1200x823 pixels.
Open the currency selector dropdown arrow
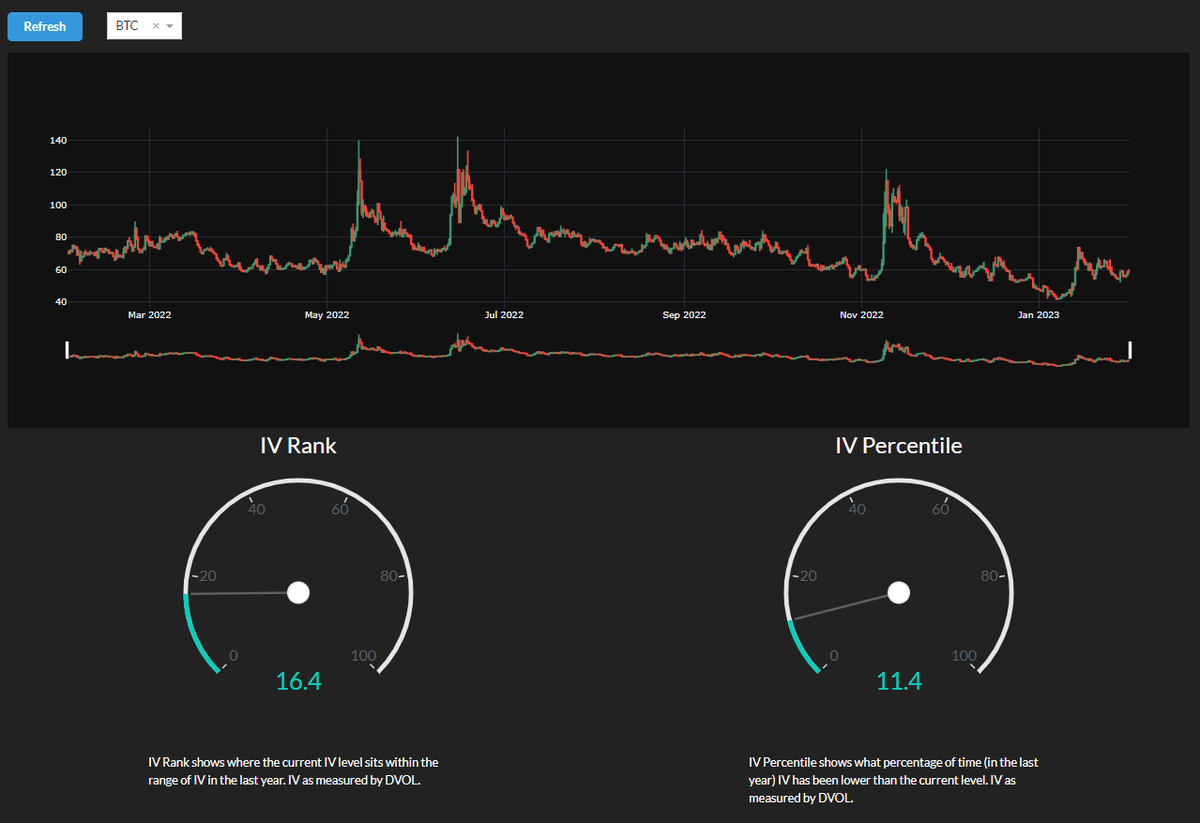168,26
